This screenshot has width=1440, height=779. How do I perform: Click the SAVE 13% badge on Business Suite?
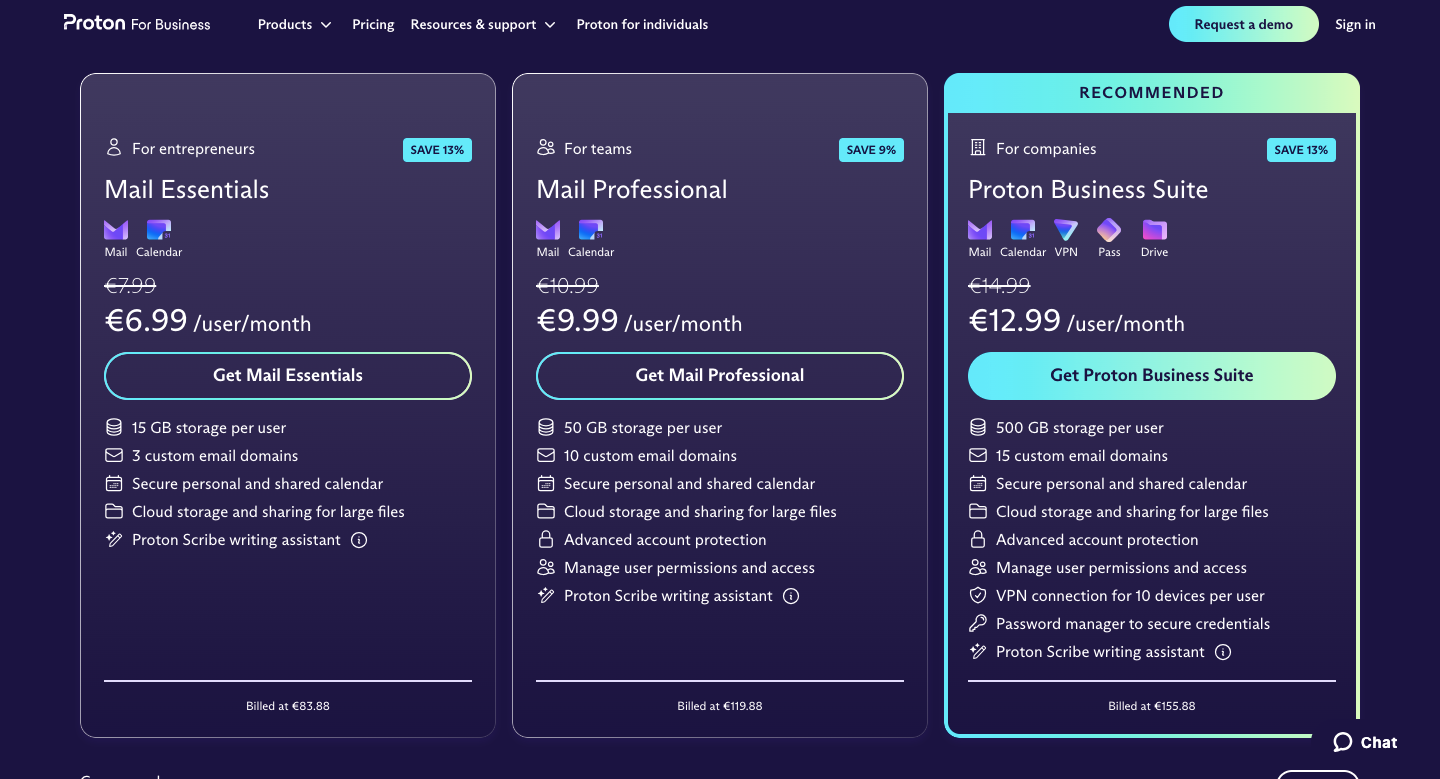(1302, 150)
